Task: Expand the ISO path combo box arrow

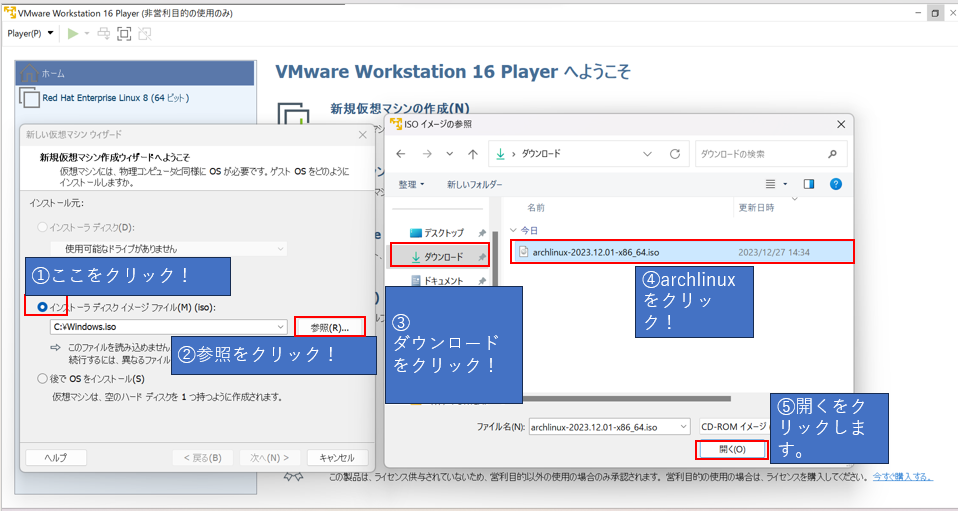Action: (280, 326)
